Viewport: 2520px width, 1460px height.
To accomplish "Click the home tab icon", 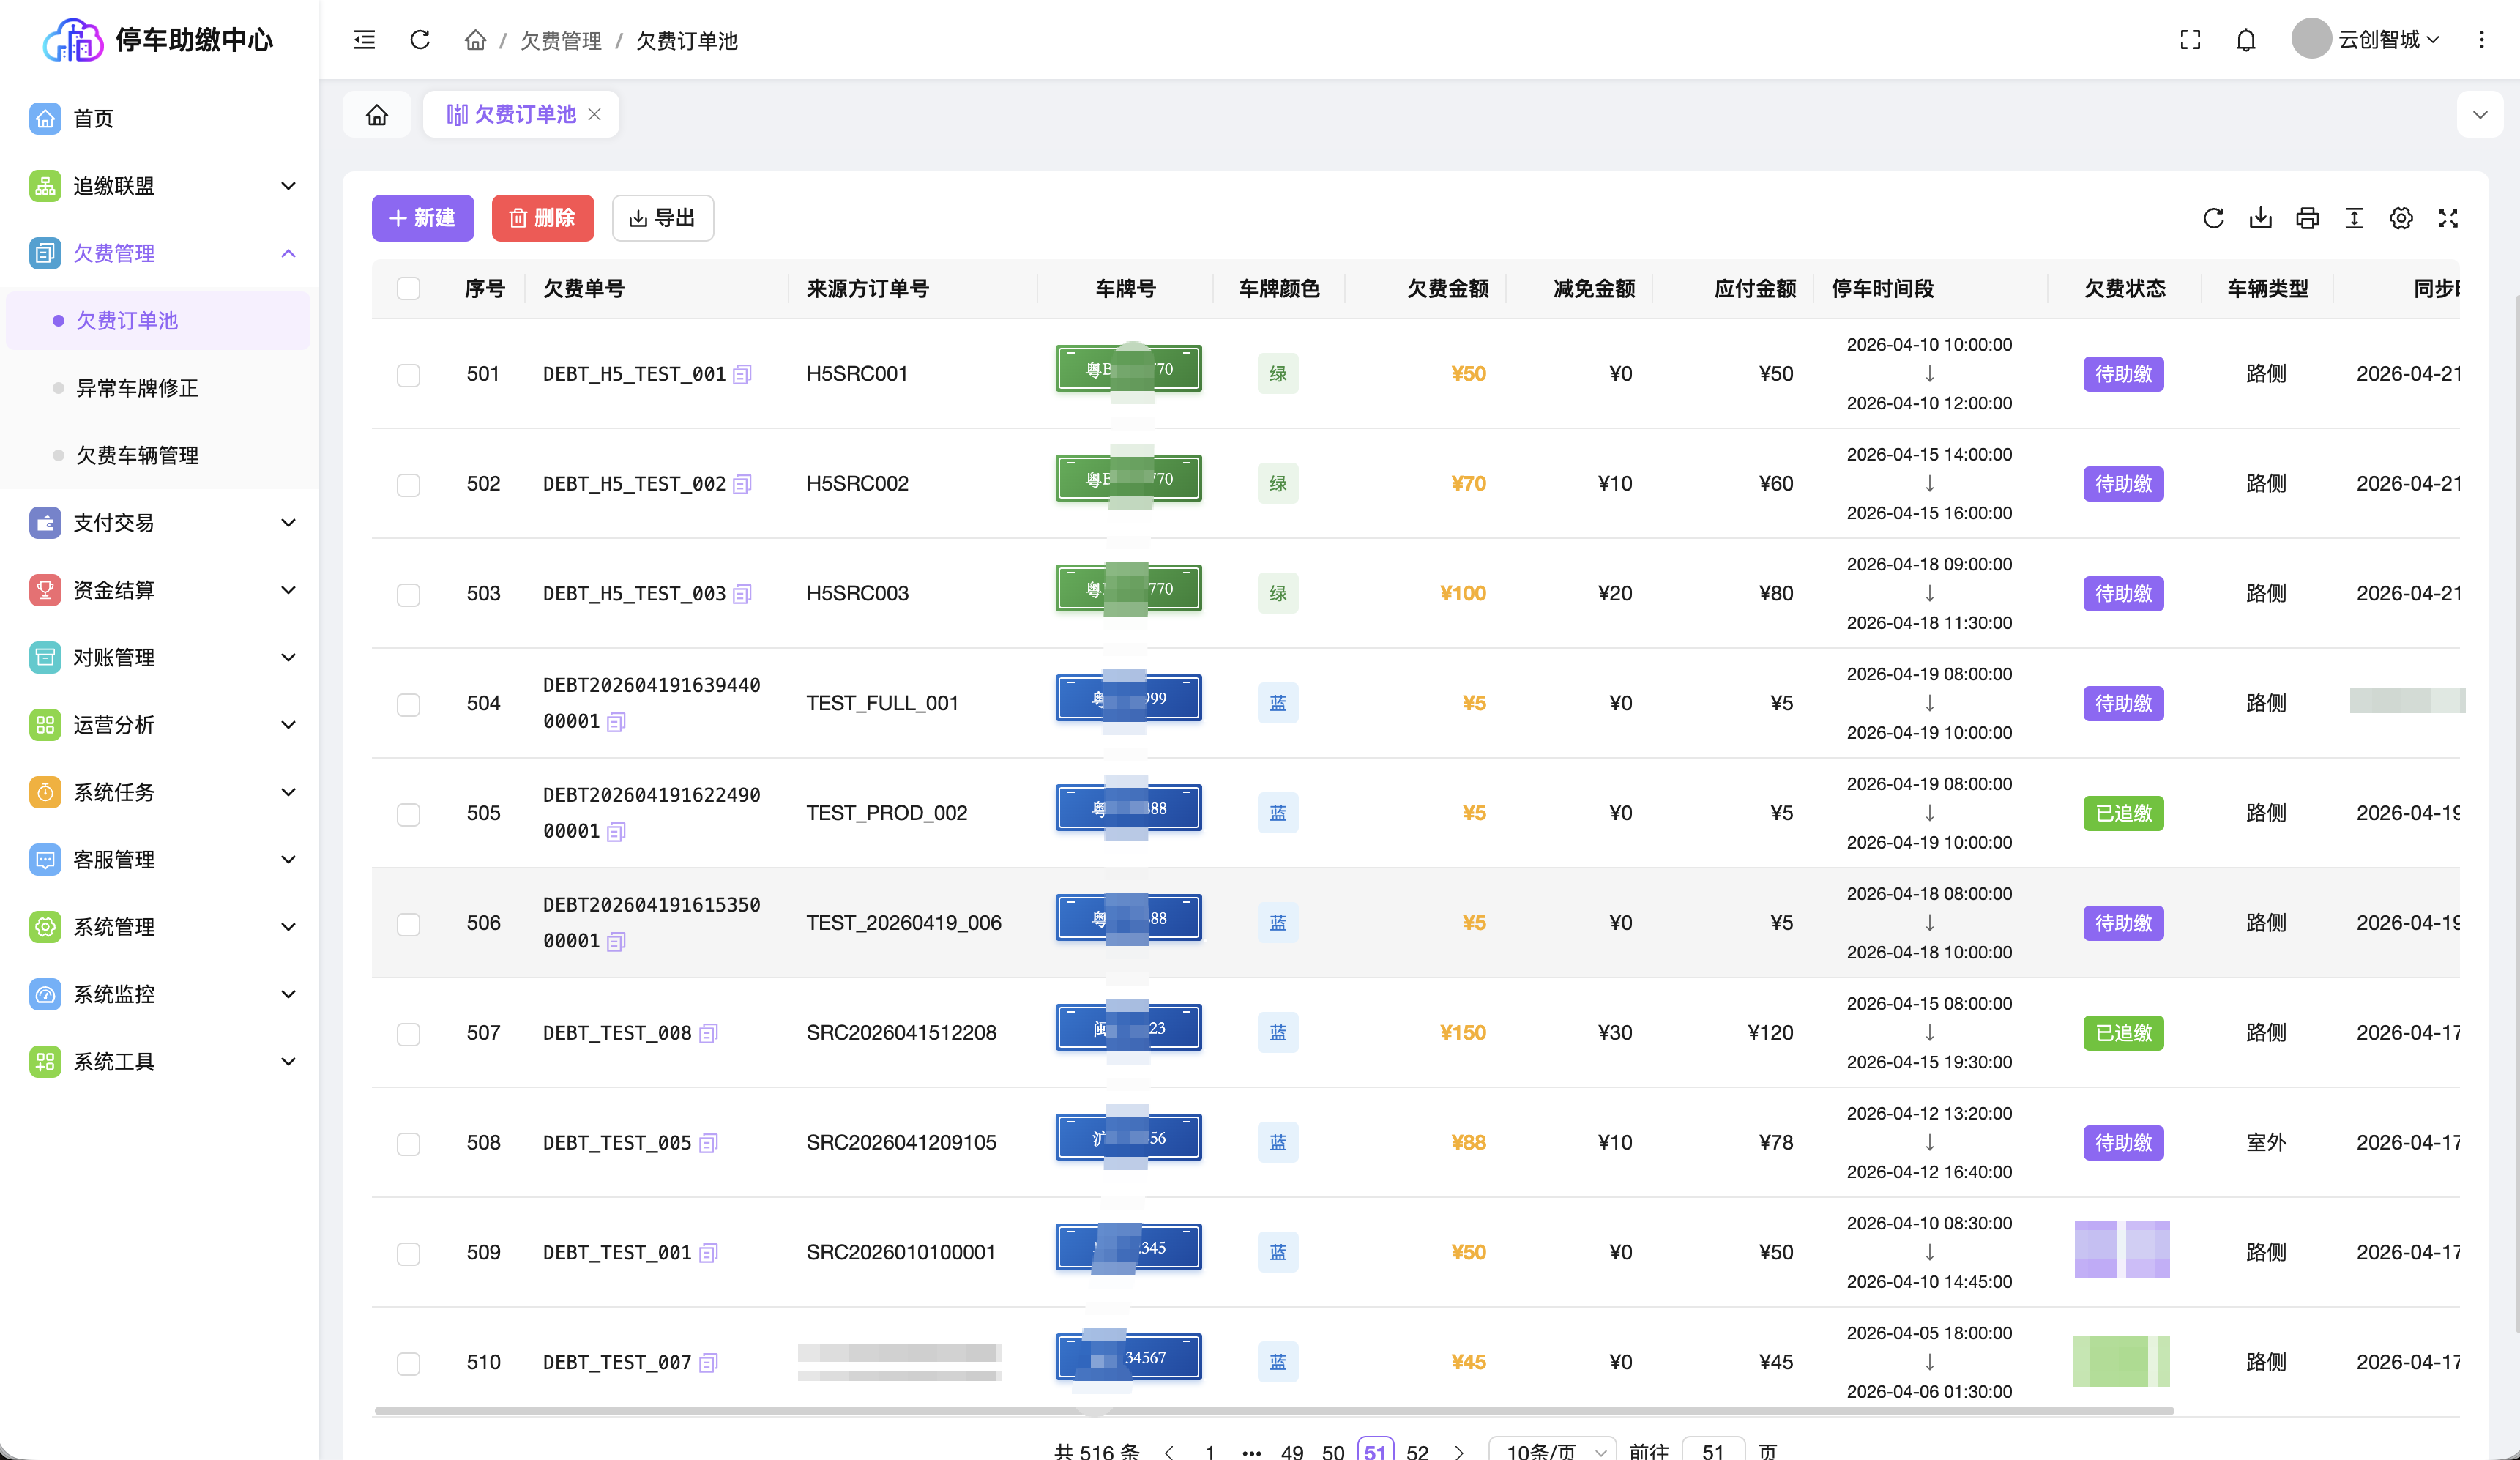I will [x=377, y=115].
